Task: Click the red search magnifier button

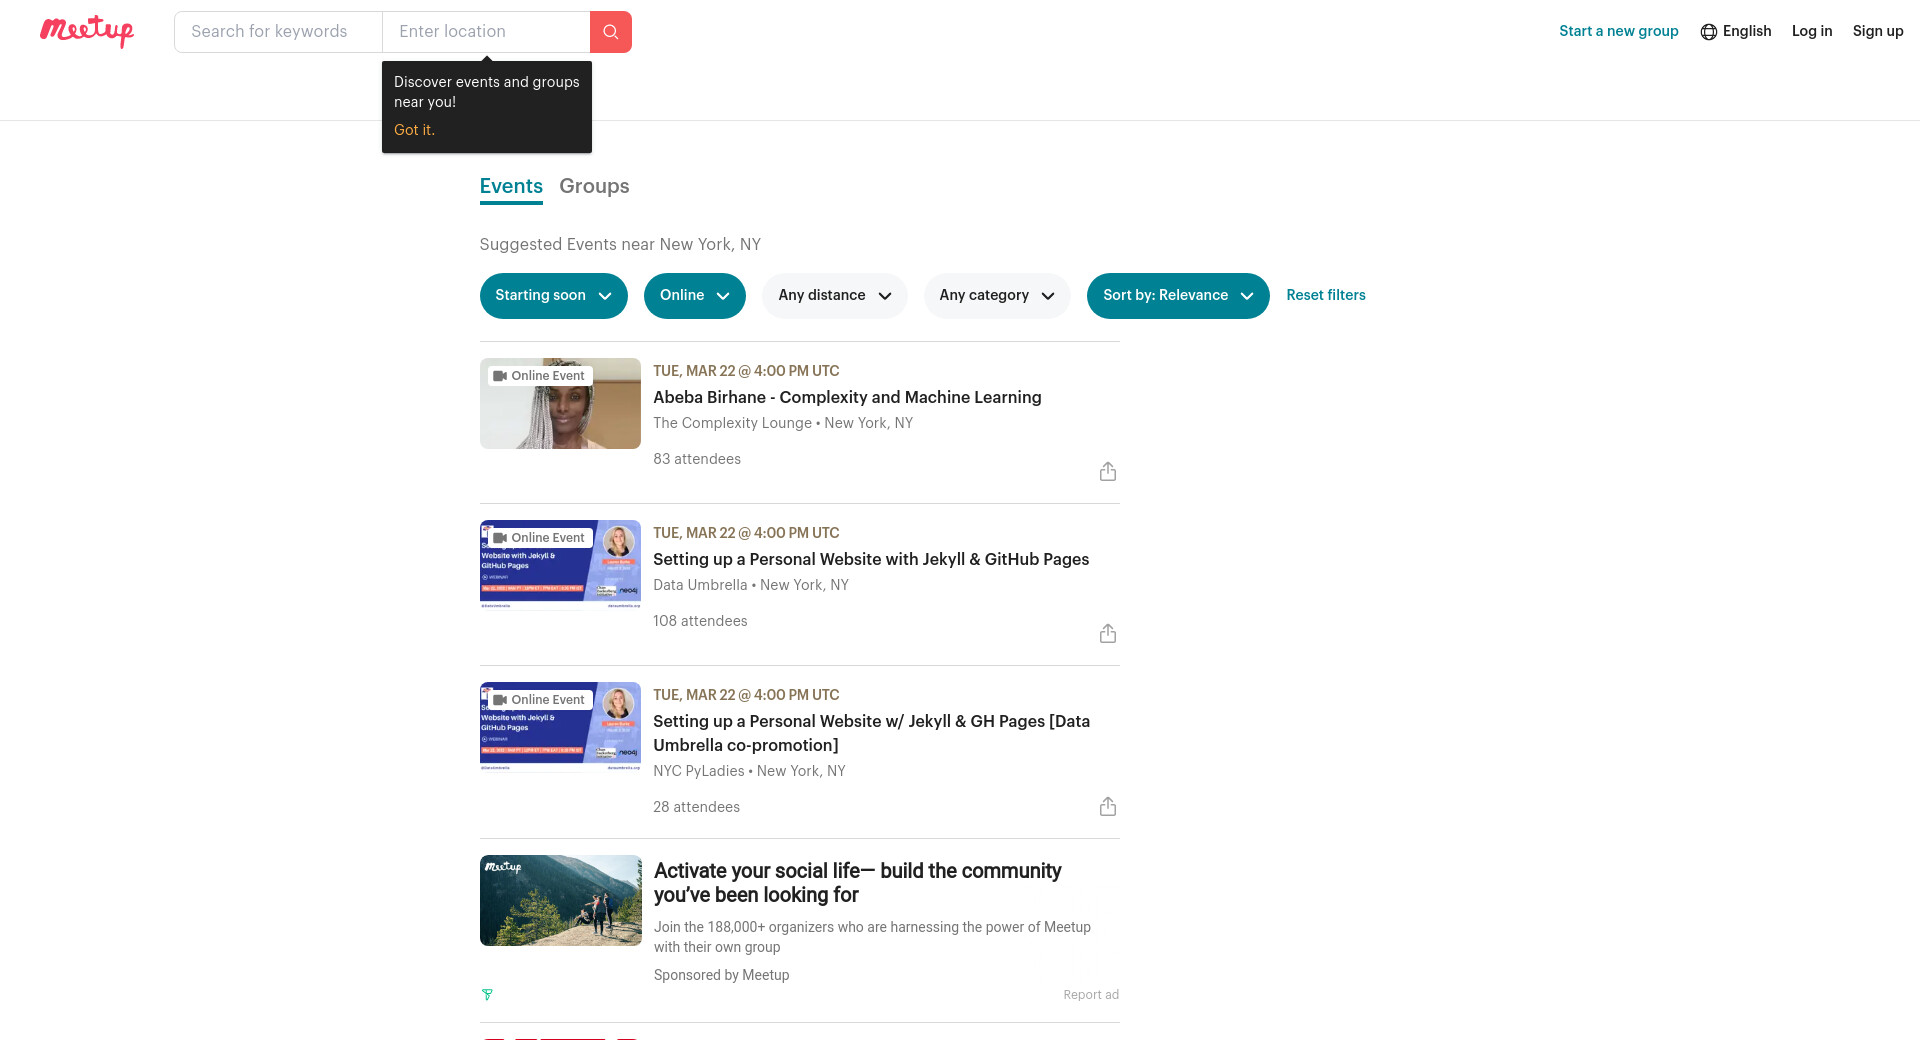Action: click(x=611, y=32)
